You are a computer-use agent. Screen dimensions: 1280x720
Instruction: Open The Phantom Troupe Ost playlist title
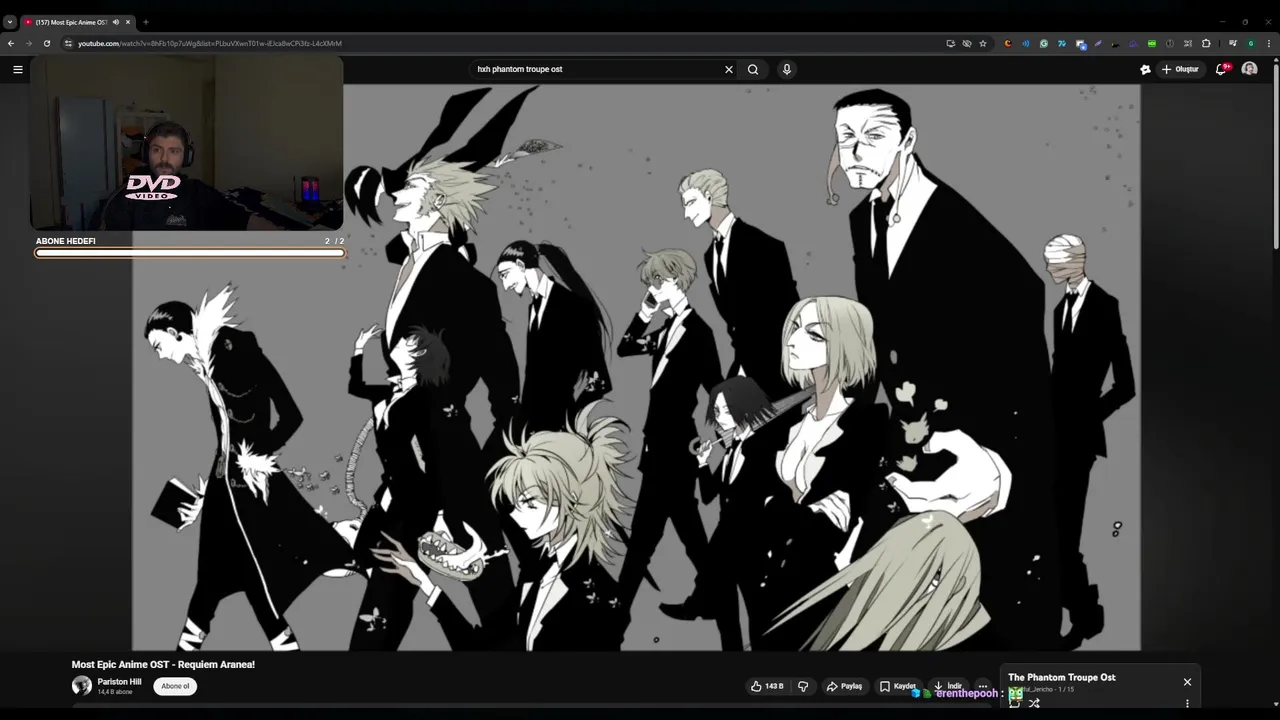tap(1062, 677)
